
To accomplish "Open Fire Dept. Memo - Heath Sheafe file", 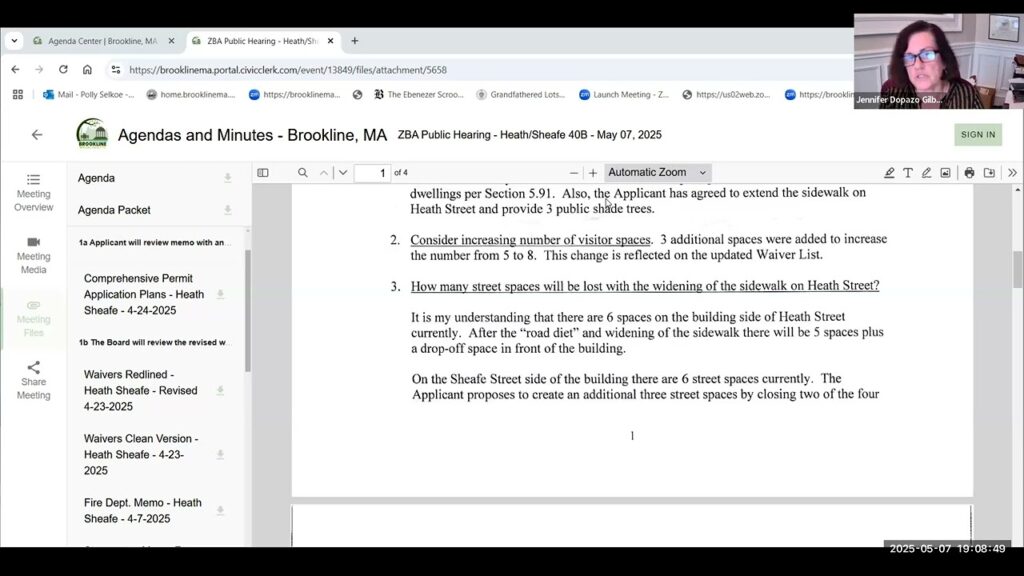I will point(142,510).
